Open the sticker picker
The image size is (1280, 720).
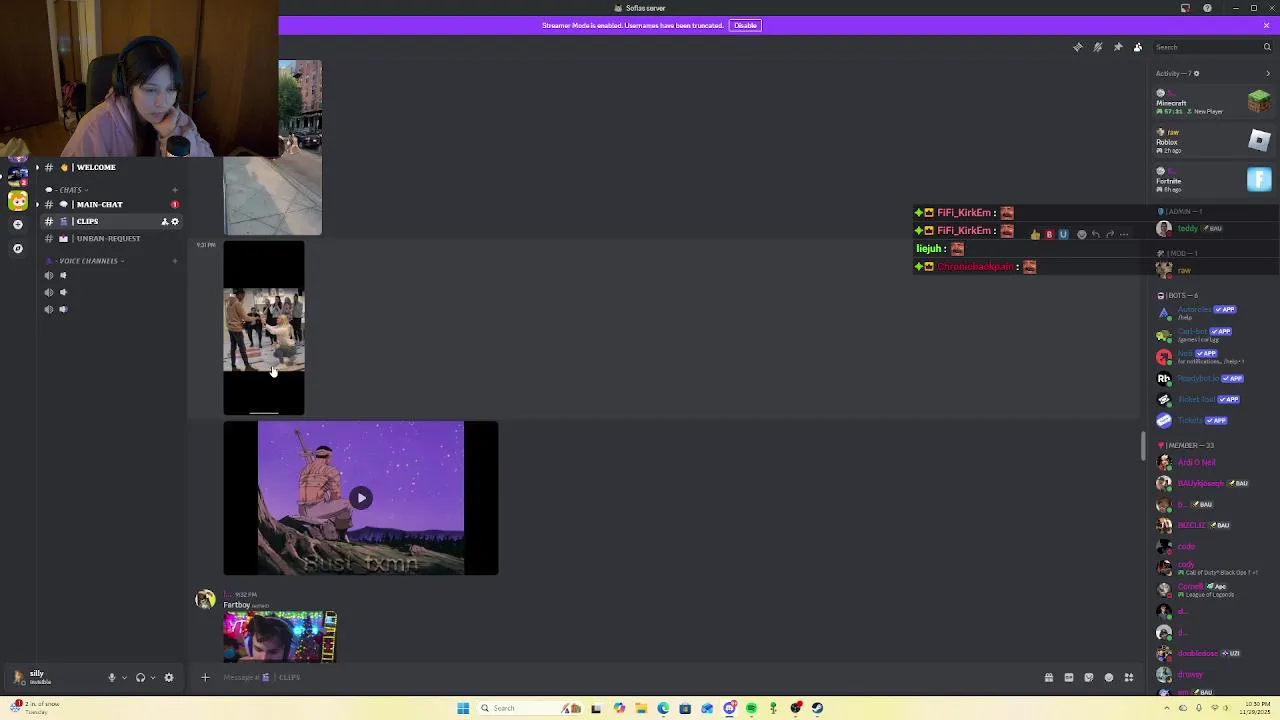[1089, 677]
